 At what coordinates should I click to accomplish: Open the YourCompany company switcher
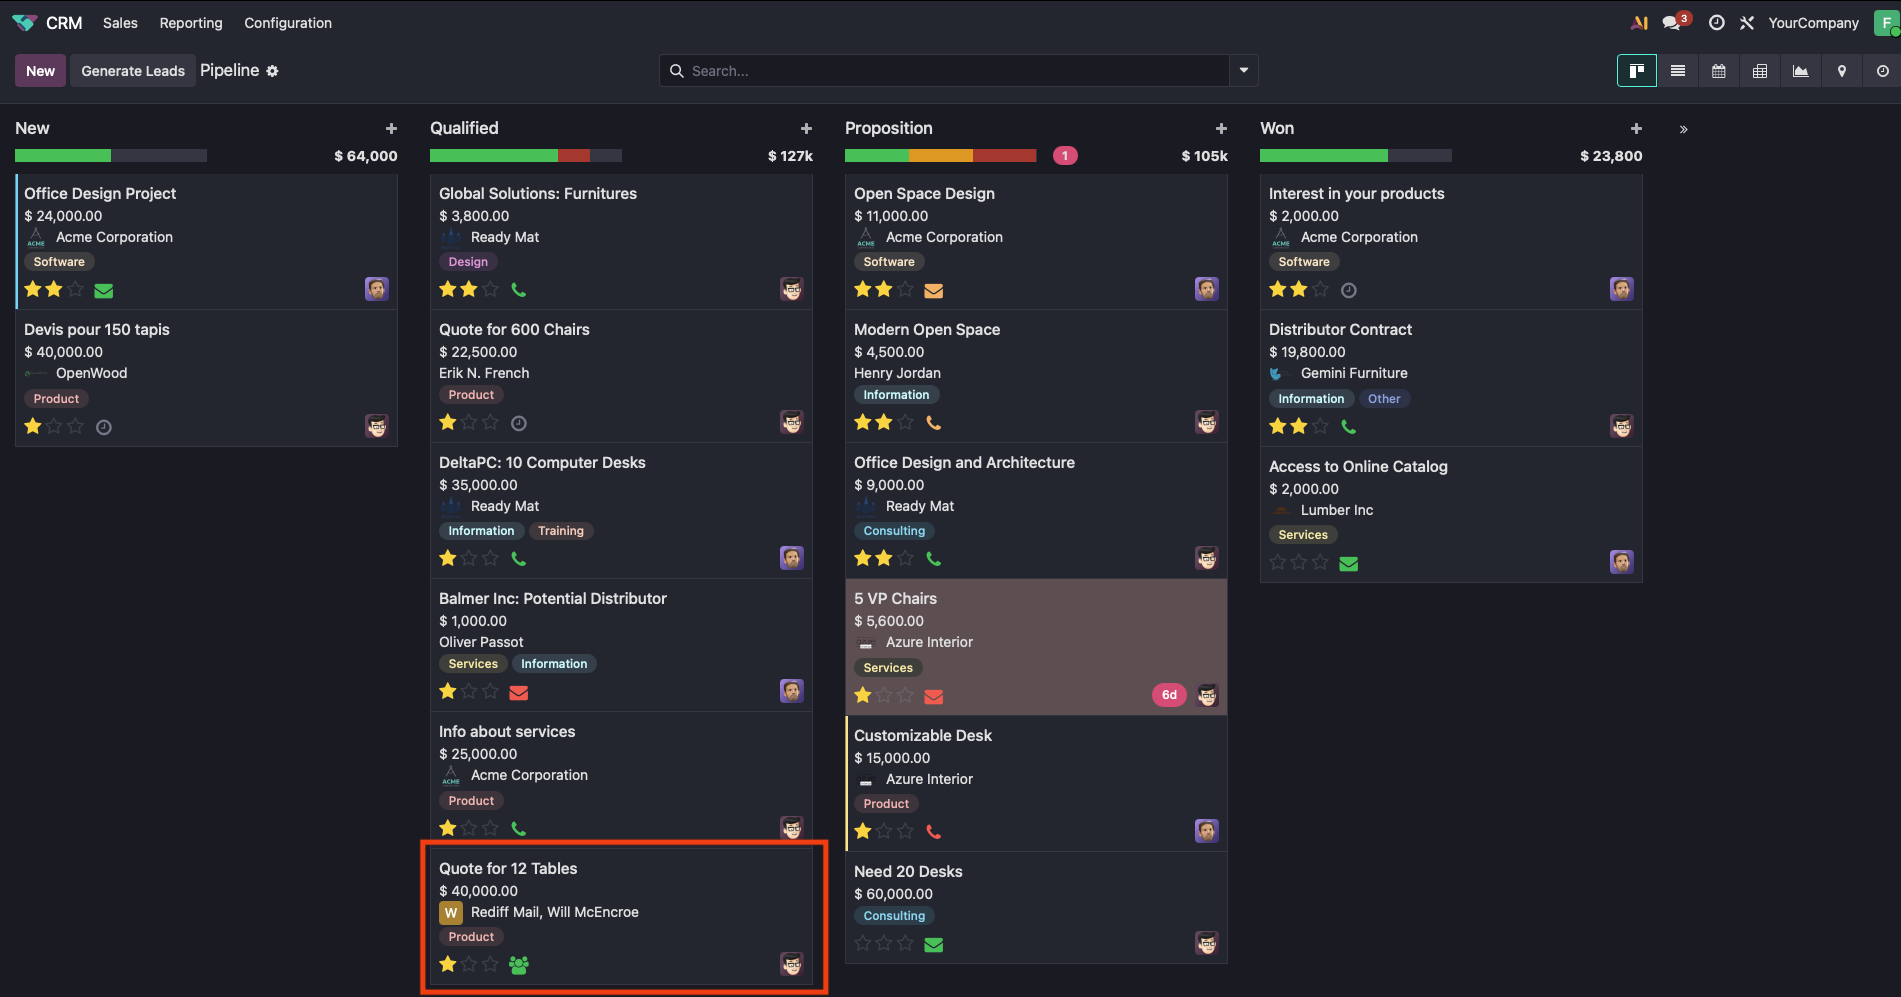[x=1812, y=23]
